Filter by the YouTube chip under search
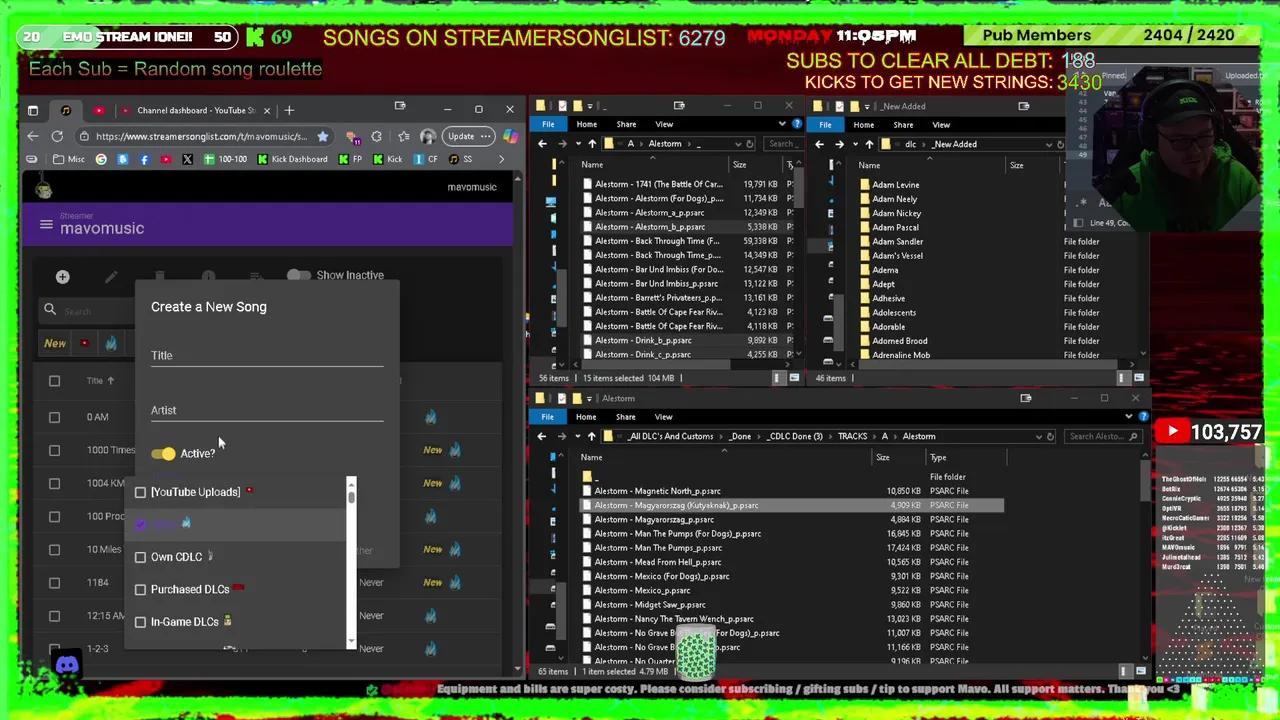The width and height of the screenshot is (1280, 720). pos(84,343)
